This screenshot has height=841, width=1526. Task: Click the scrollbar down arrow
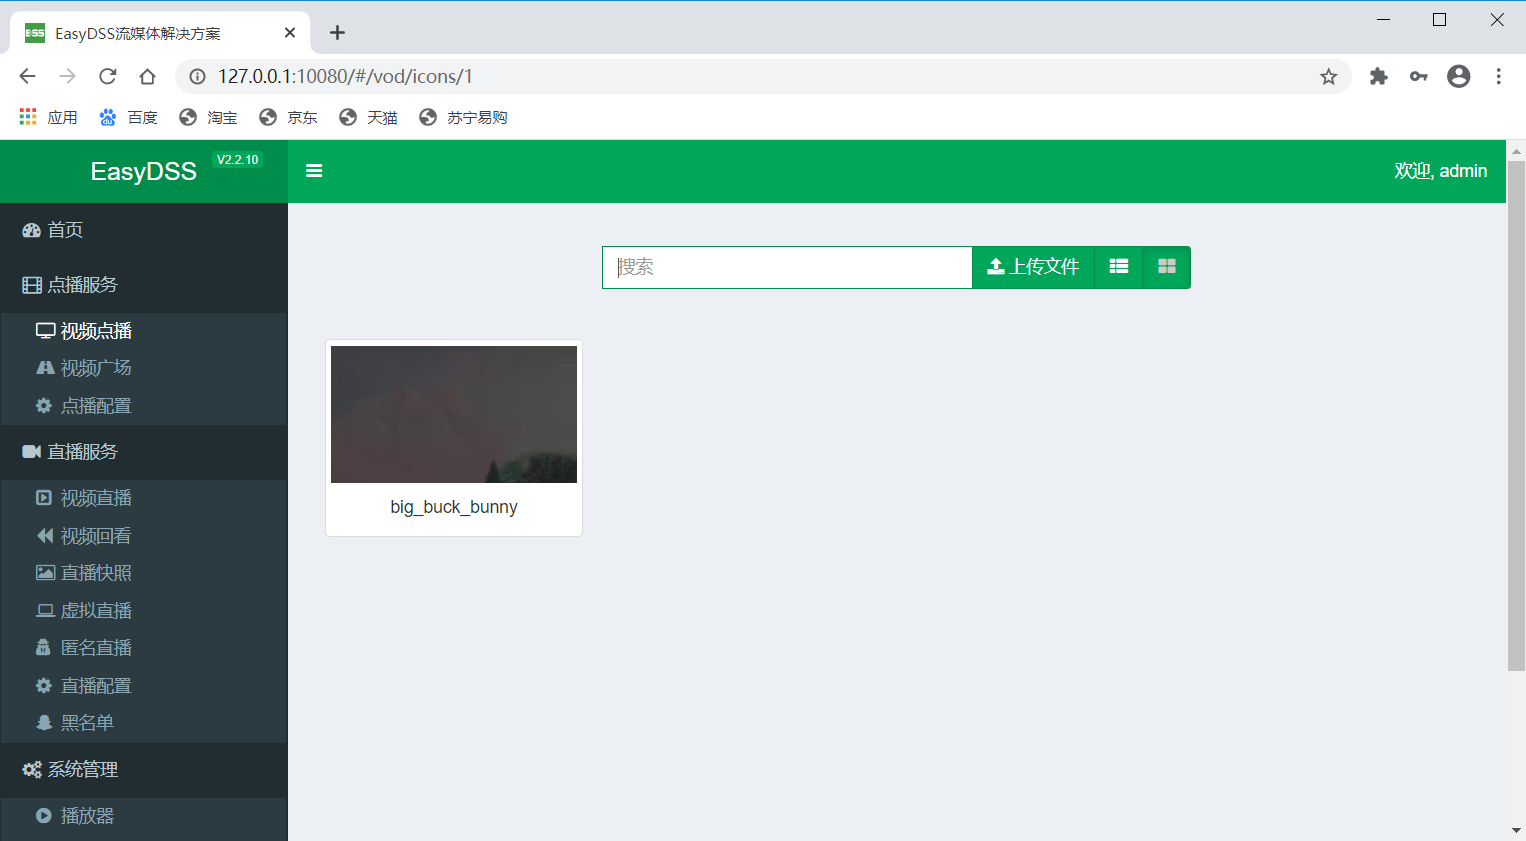tap(1516, 831)
